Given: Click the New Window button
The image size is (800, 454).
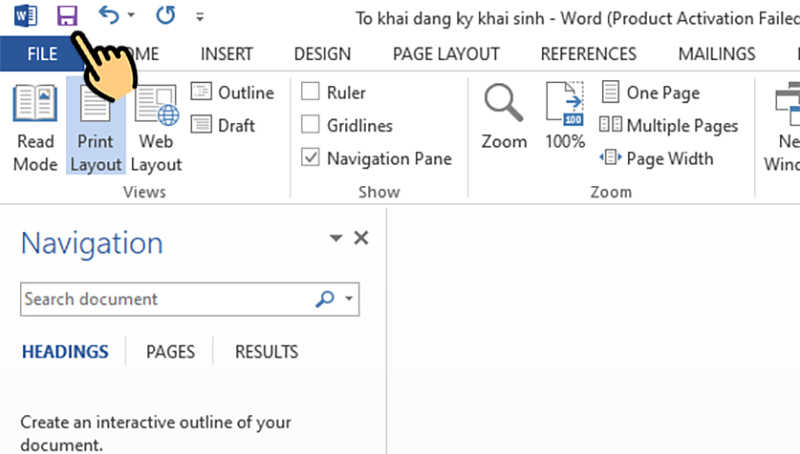Looking at the screenshot, I should coord(782,128).
